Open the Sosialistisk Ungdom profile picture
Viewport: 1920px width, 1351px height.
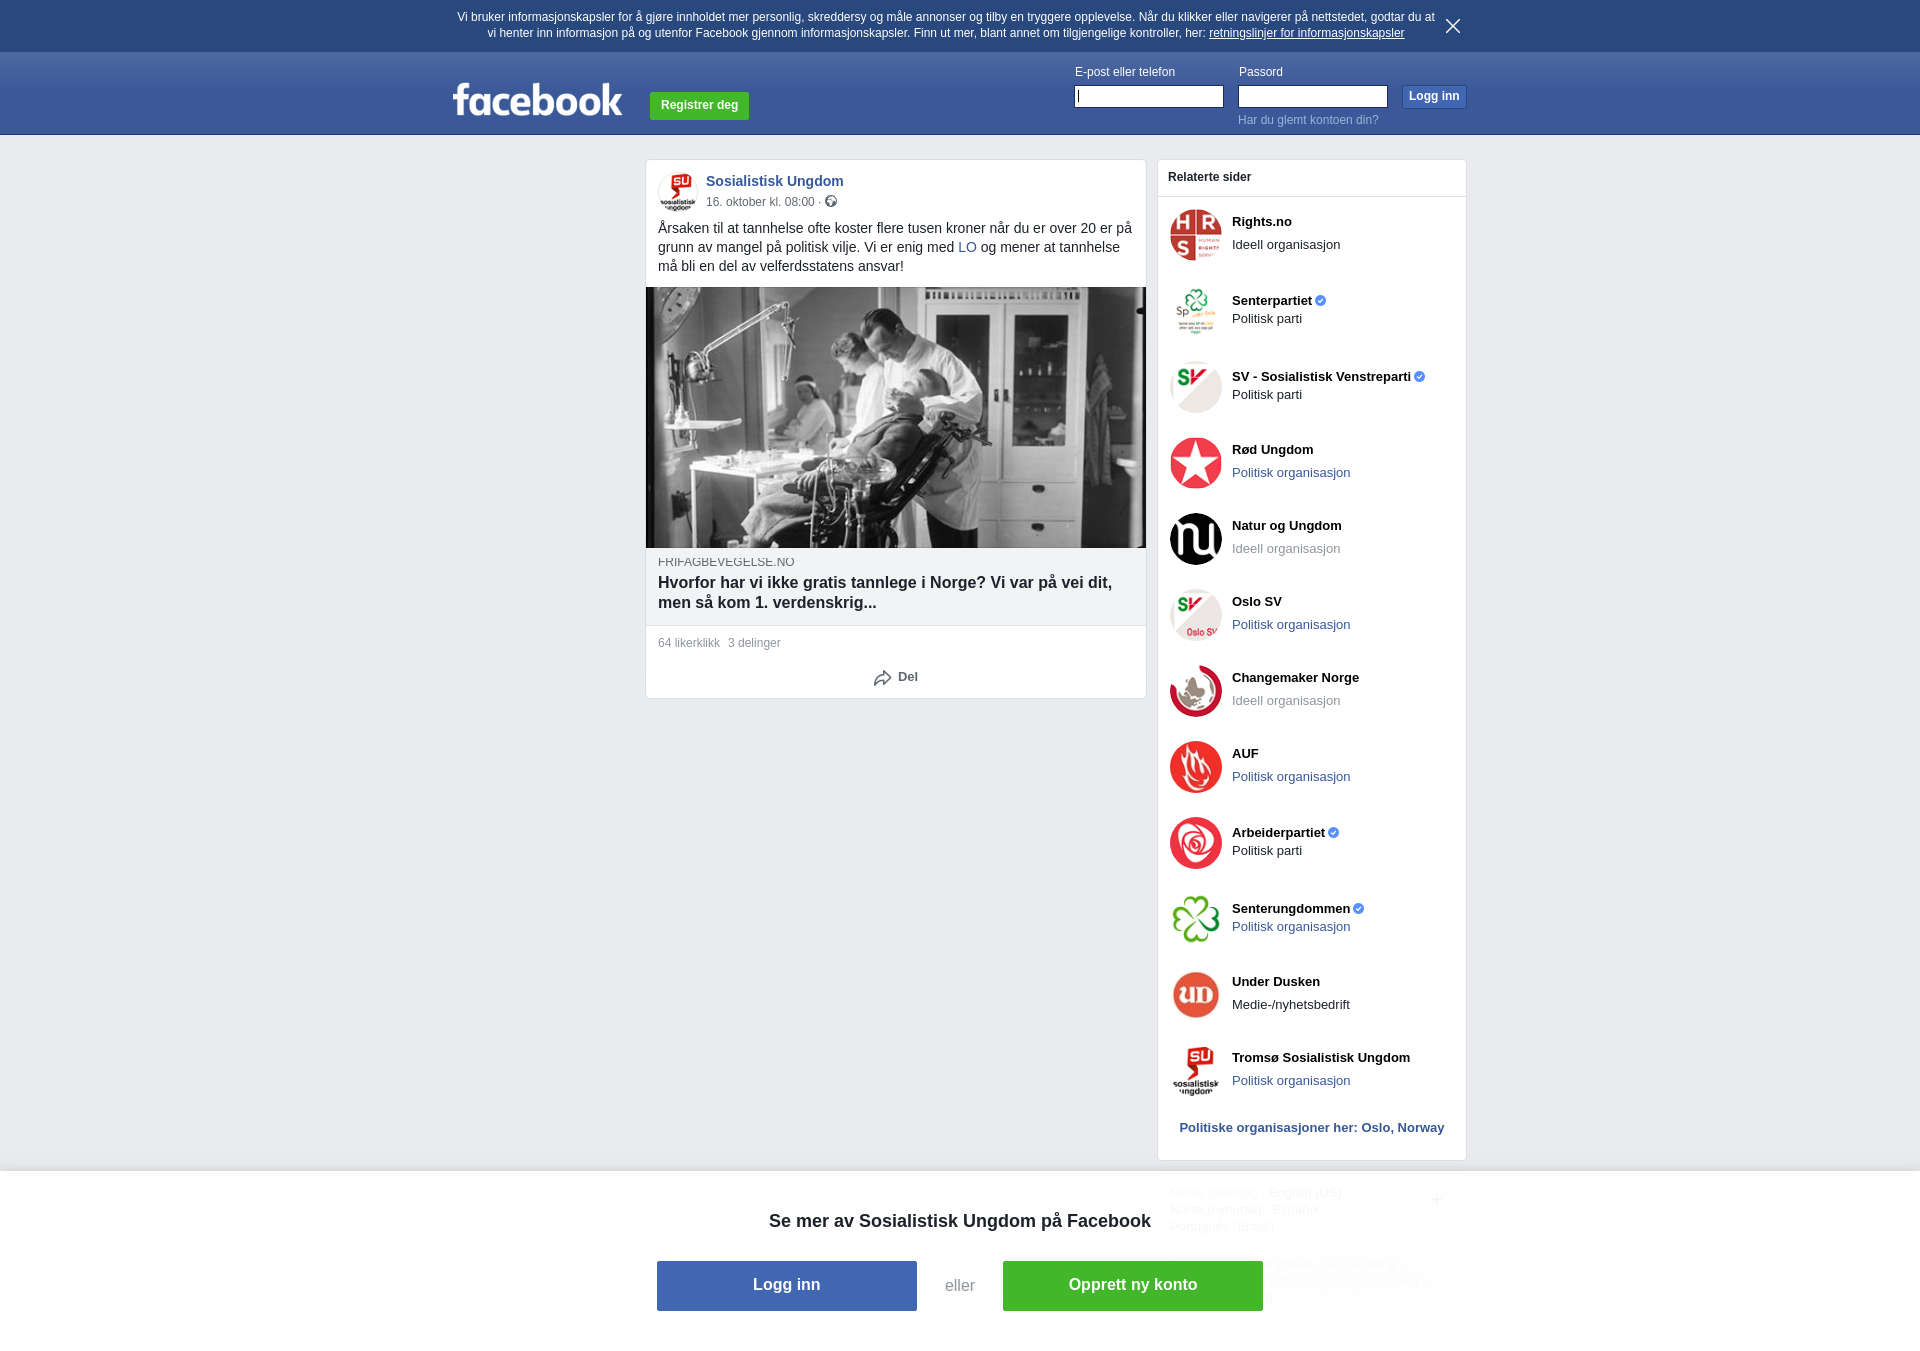click(x=678, y=191)
